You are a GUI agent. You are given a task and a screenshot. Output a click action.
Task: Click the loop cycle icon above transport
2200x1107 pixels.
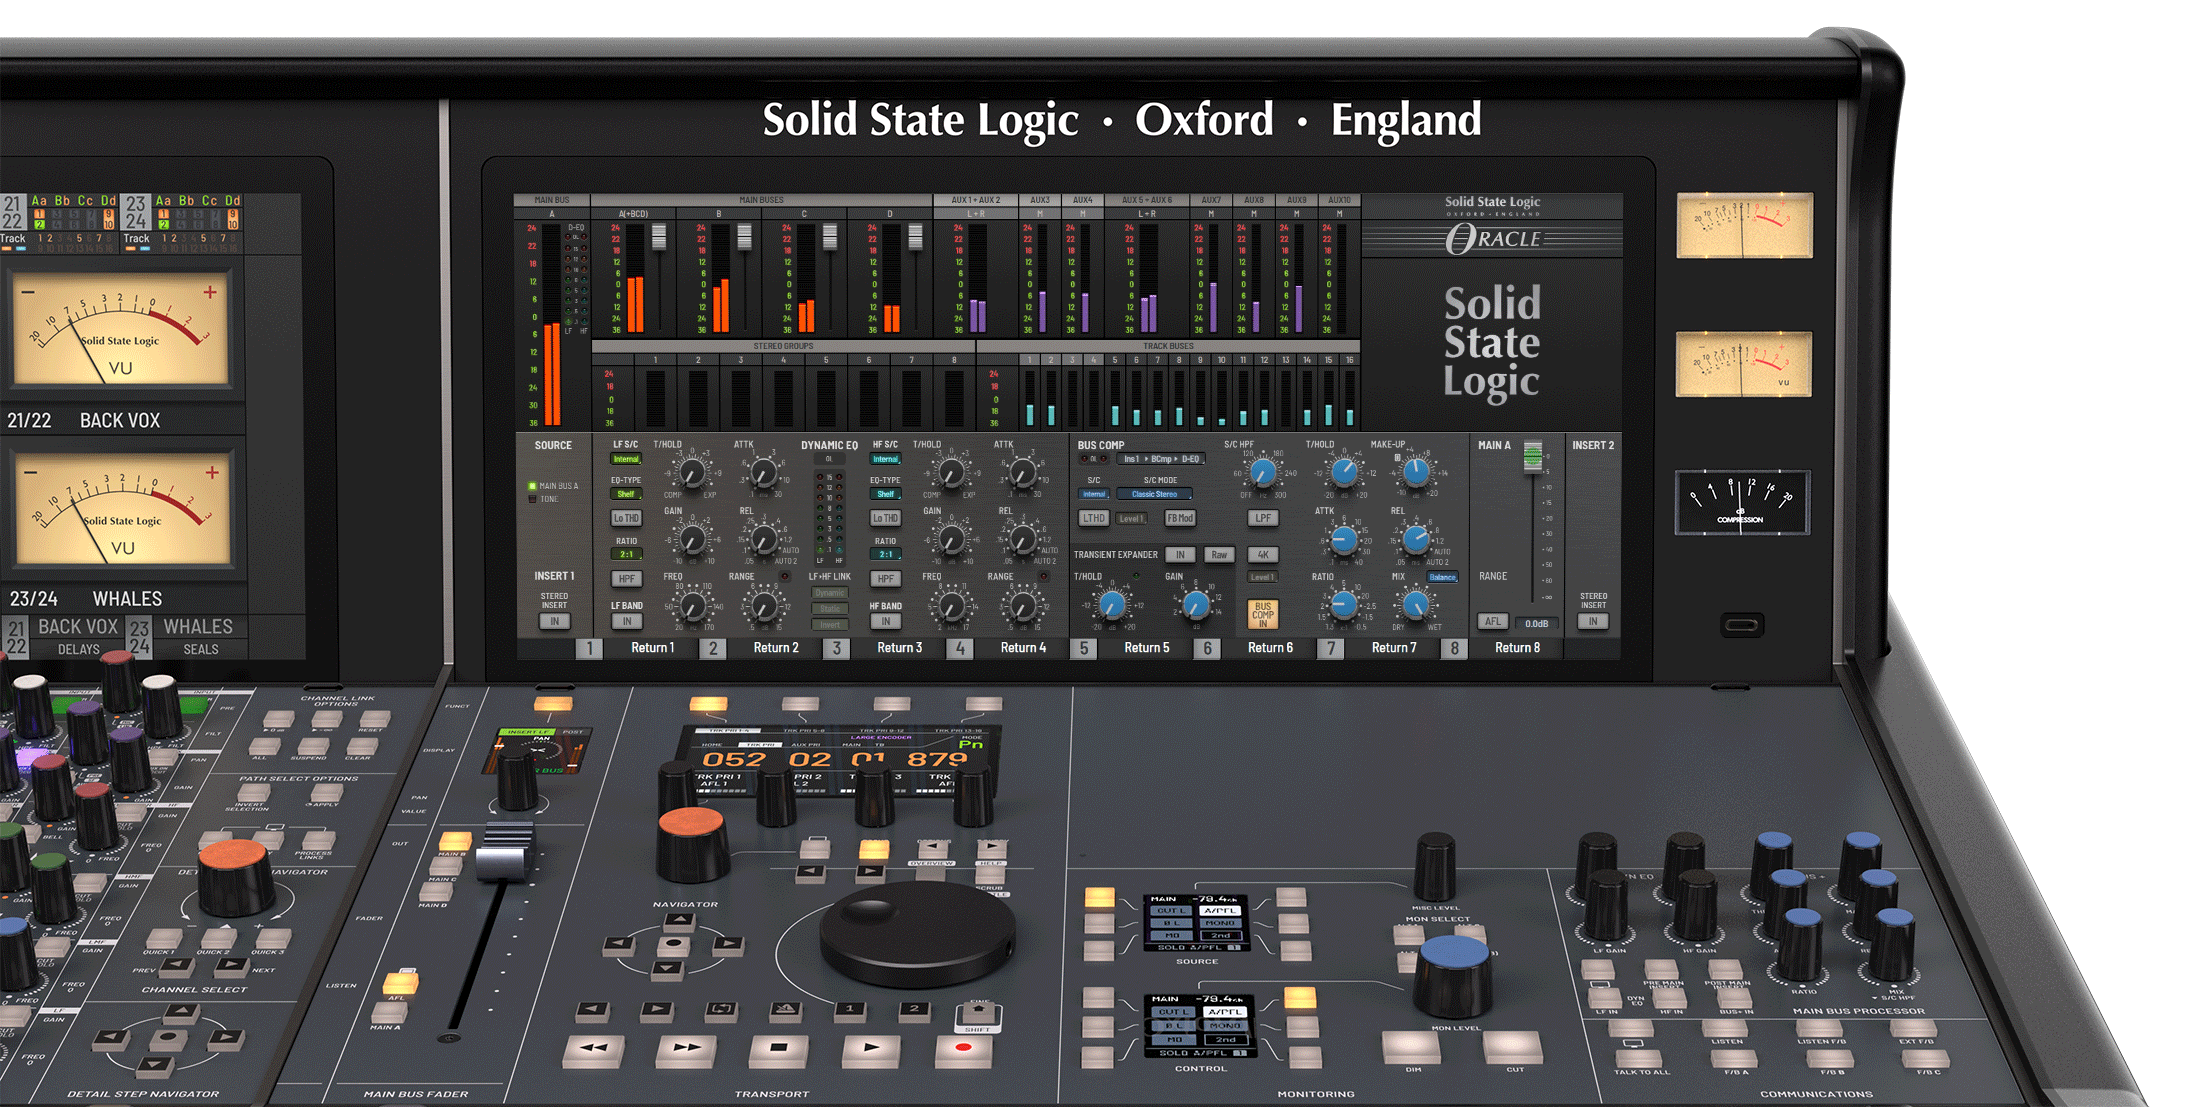pos(720,1010)
